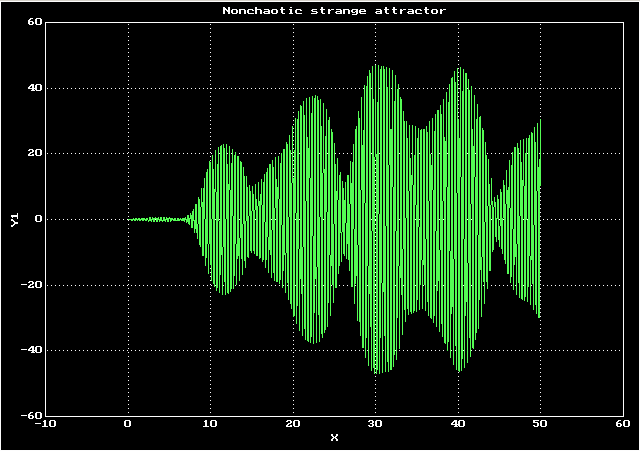This screenshot has width=640, height=451.
Task: Click the 'Nonchaotic strange attractor' plot title
Action: [x=334, y=11]
